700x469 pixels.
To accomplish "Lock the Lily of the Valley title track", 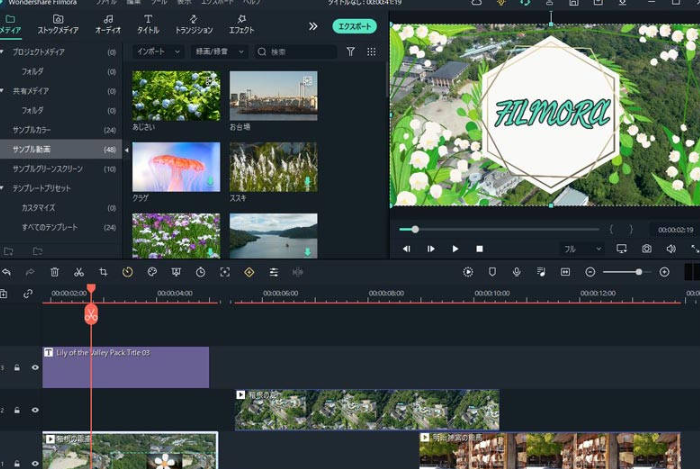I will tap(17, 368).
